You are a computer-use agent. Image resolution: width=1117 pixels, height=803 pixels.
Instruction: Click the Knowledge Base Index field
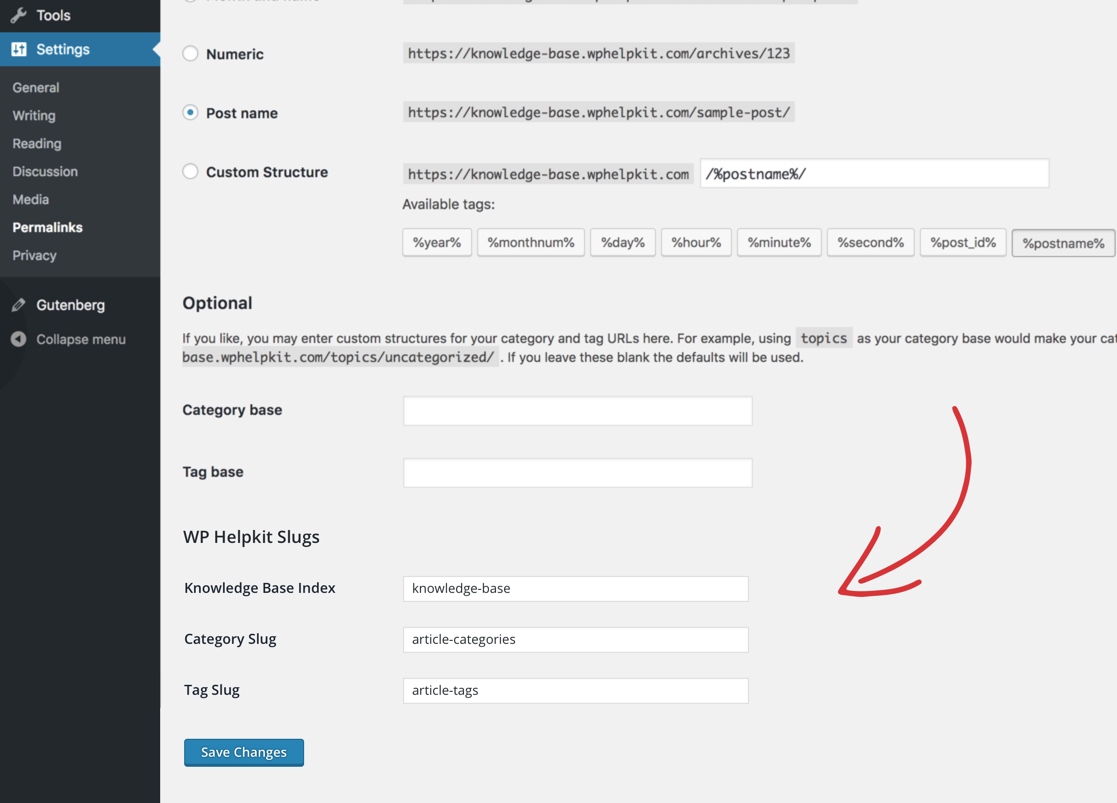[x=576, y=589]
